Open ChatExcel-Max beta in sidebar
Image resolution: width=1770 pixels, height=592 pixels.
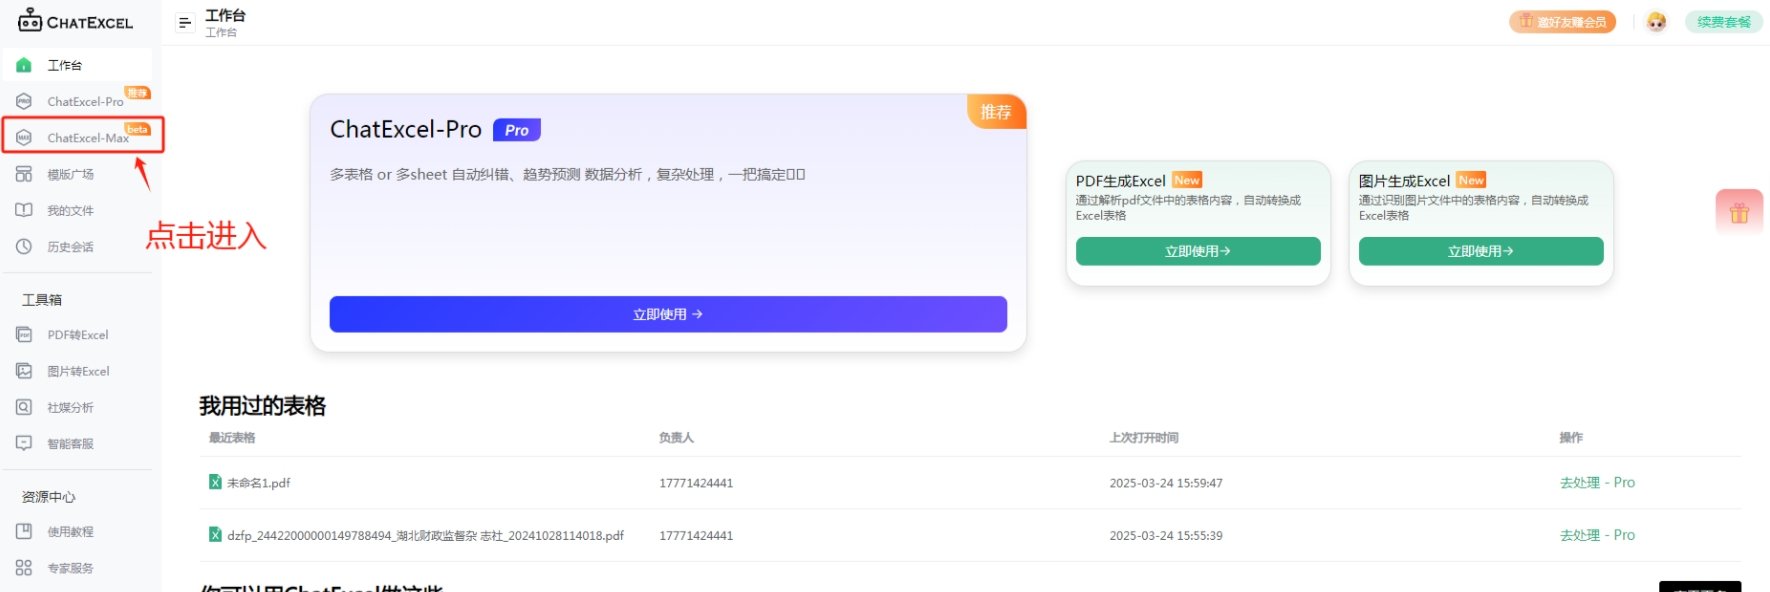[x=88, y=138]
